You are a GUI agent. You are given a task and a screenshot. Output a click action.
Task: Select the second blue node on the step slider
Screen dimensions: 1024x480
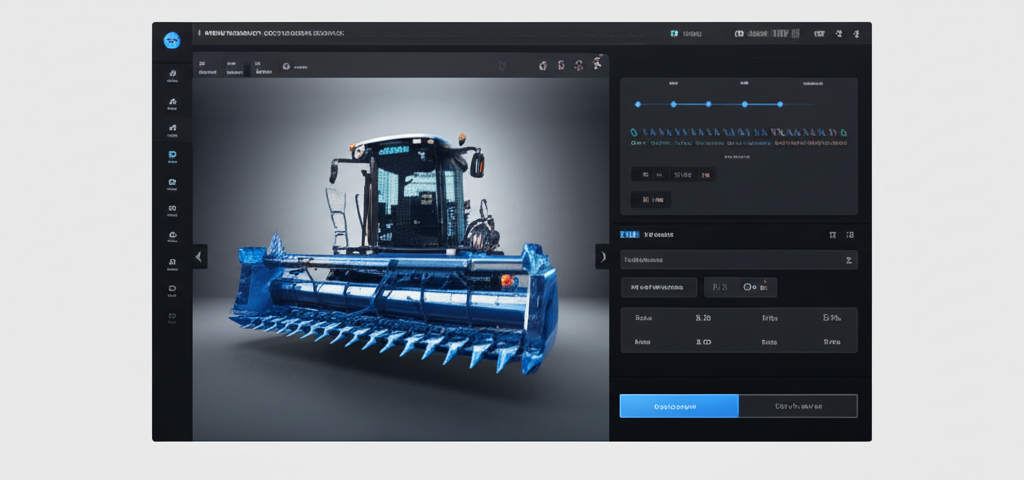pyautogui.click(x=673, y=104)
